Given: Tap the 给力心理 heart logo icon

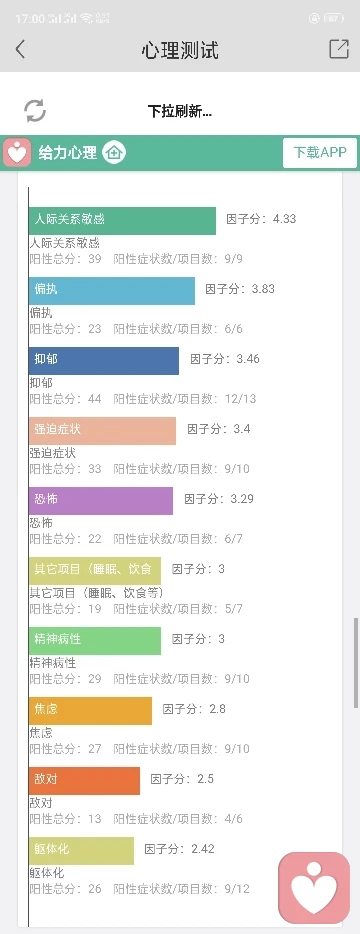Looking at the screenshot, I should point(17,152).
